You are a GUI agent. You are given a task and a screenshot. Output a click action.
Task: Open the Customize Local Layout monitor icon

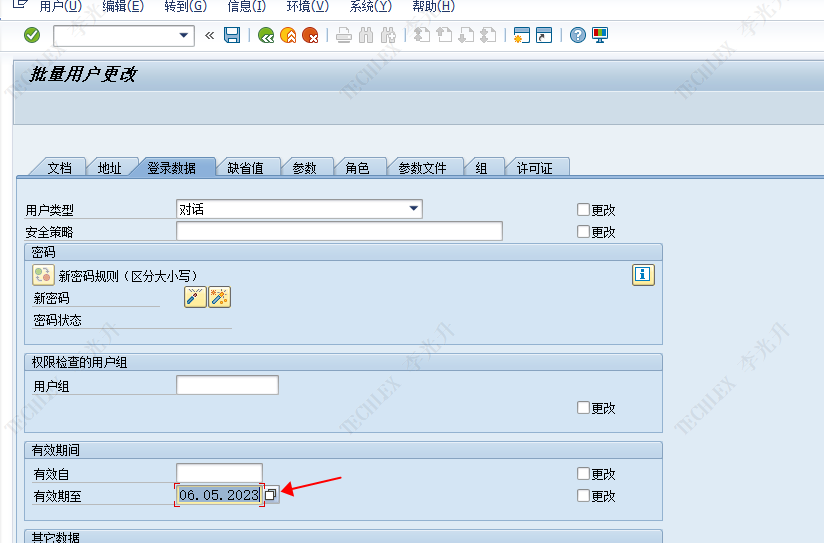(600, 36)
